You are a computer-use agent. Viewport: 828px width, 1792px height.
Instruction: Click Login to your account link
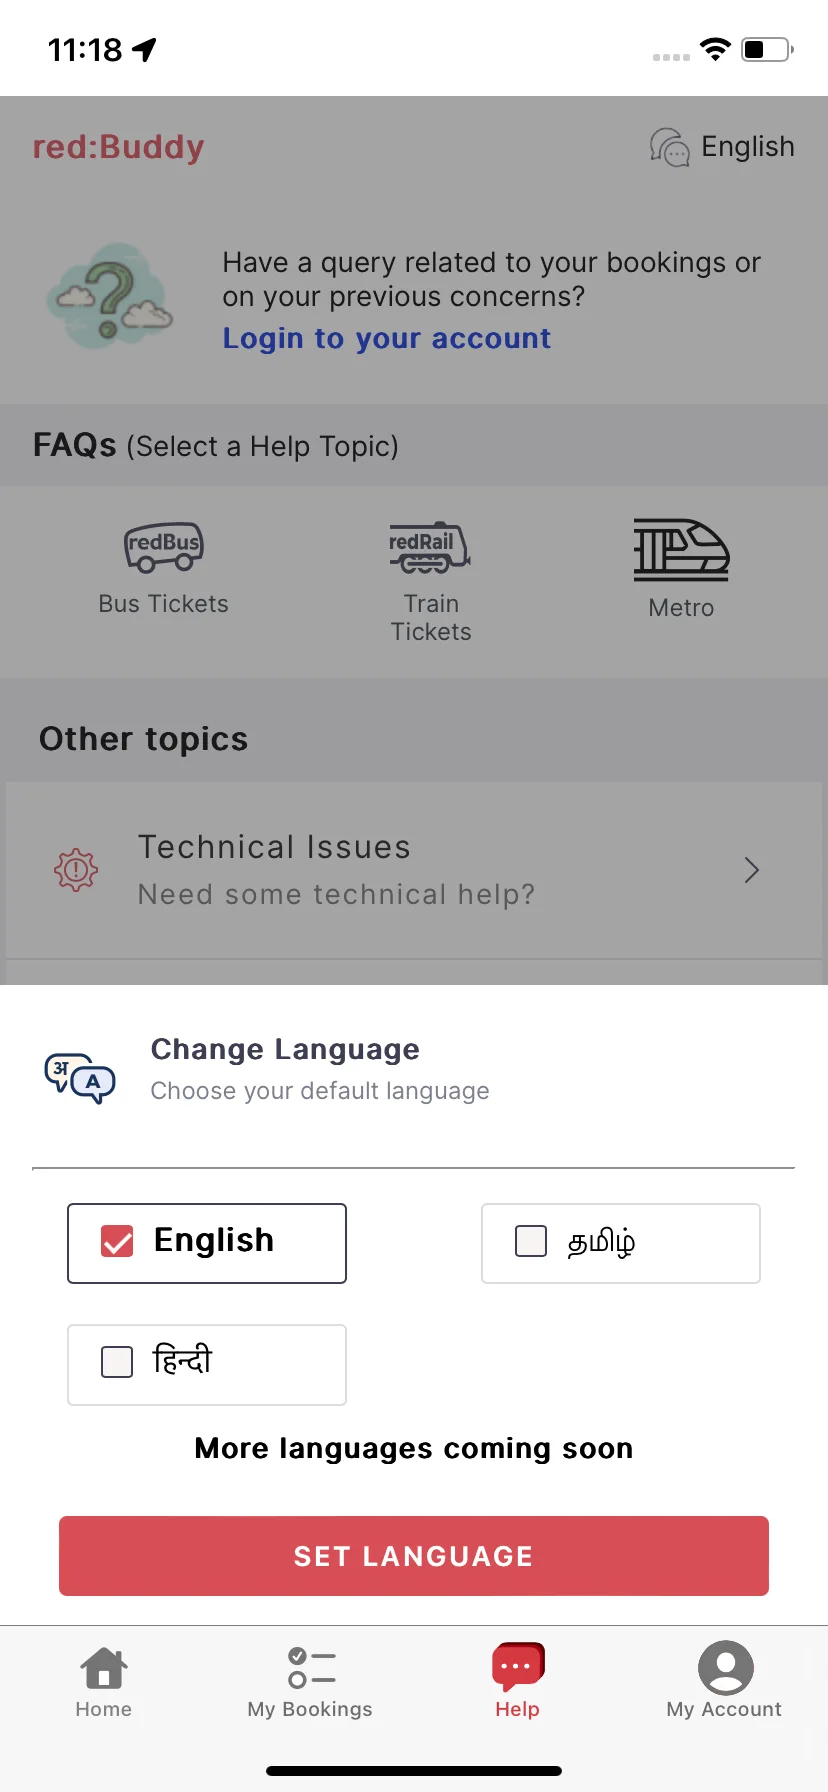(387, 338)
